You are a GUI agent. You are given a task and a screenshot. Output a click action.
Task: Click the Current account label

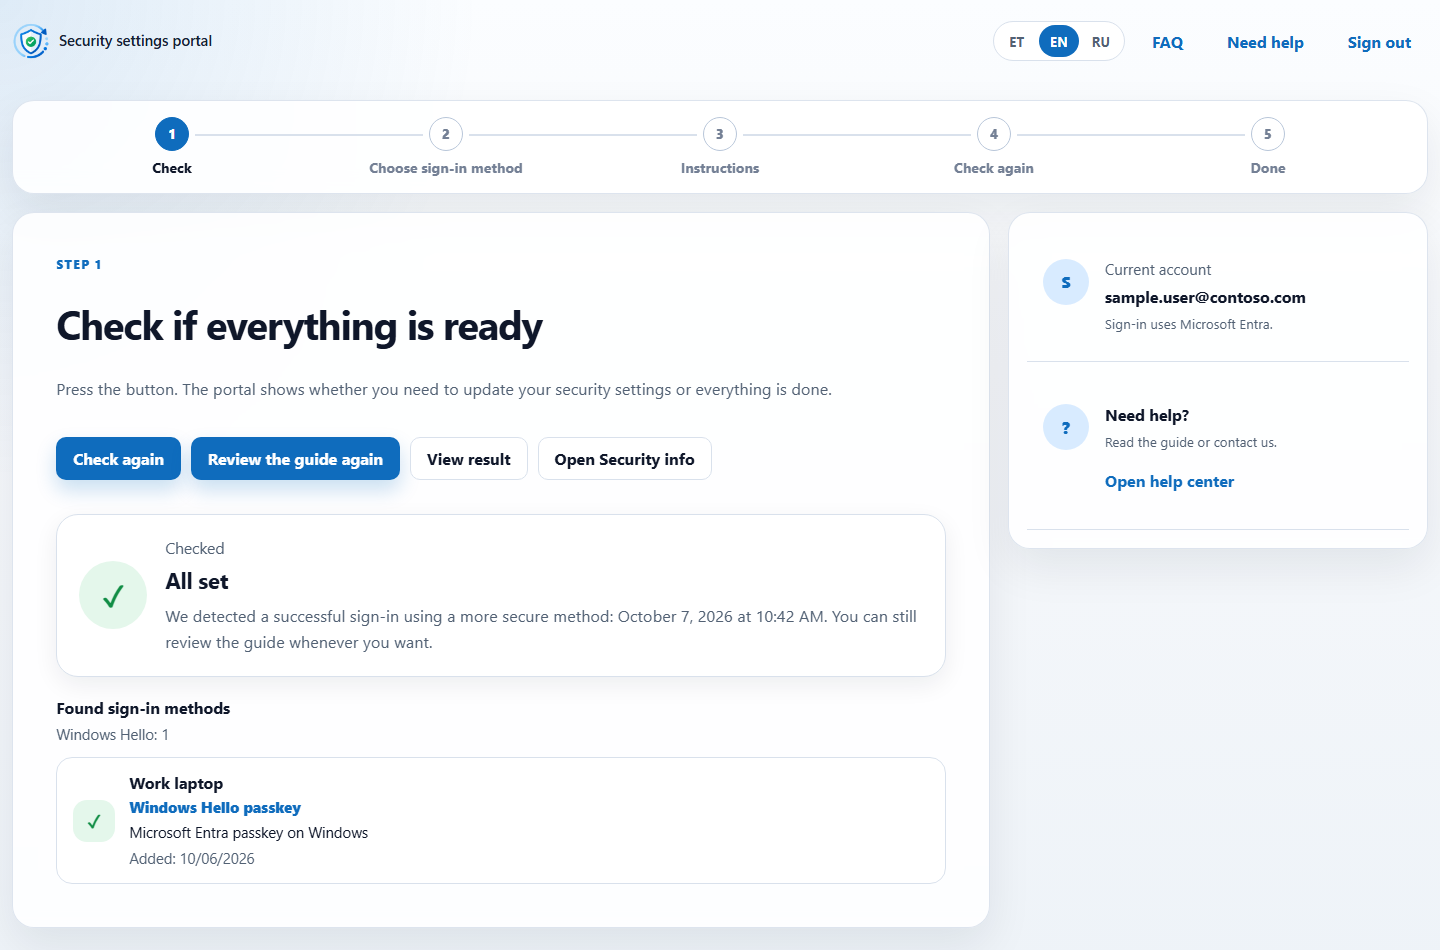click(1158, 270)
